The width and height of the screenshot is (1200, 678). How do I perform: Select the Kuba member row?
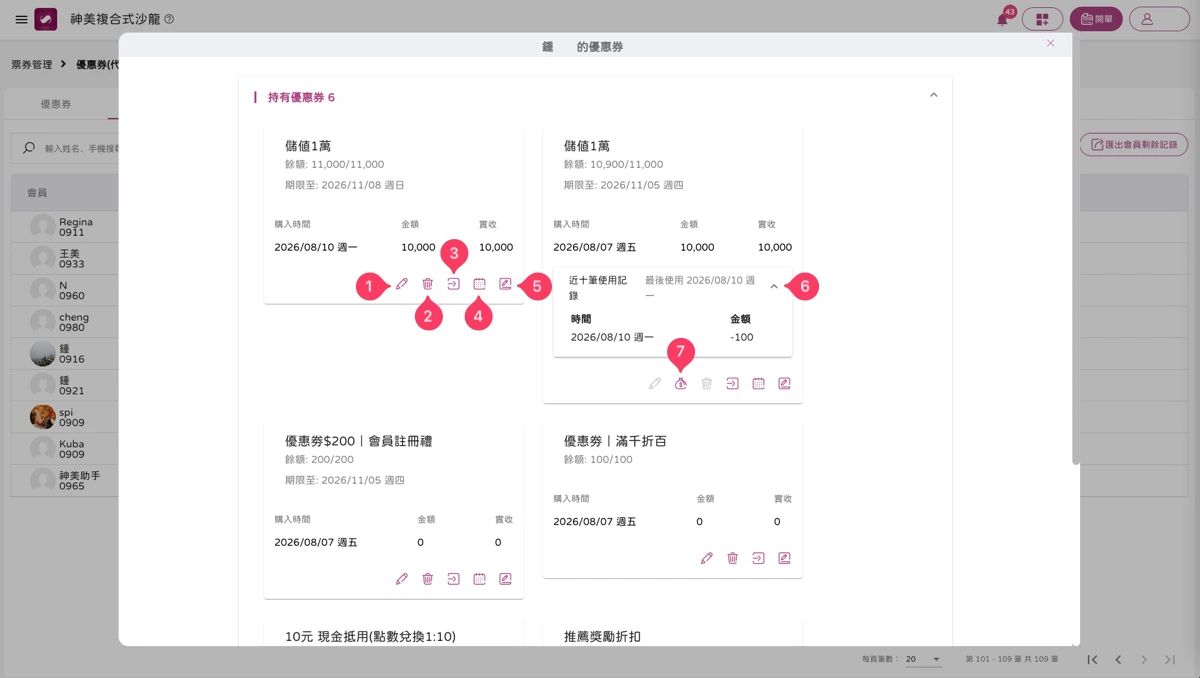[x=65, y=449]
